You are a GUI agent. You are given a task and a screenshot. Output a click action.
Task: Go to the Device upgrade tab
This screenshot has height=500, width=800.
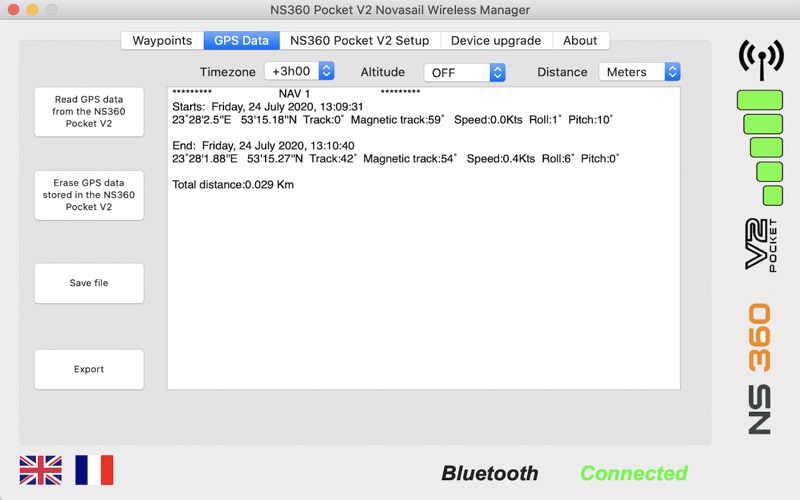point(496,41)
